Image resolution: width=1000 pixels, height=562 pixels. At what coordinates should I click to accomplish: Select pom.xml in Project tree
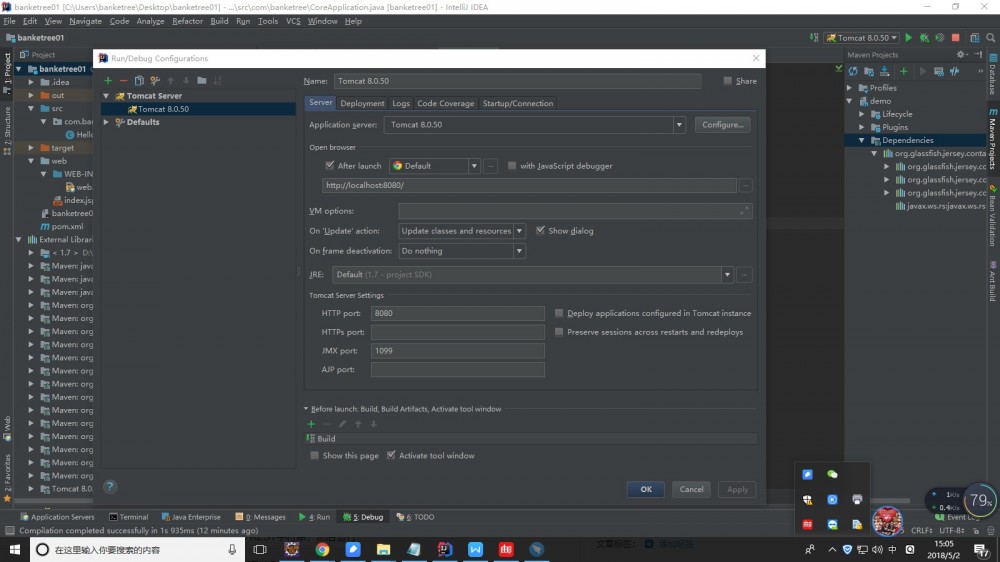[x=62, y=226]
